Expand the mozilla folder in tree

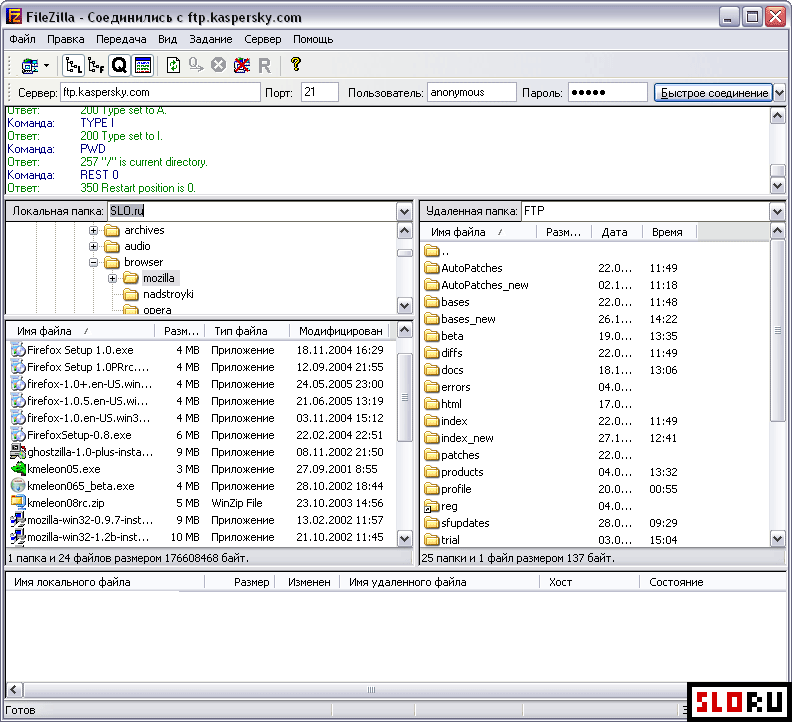point(112,278)
